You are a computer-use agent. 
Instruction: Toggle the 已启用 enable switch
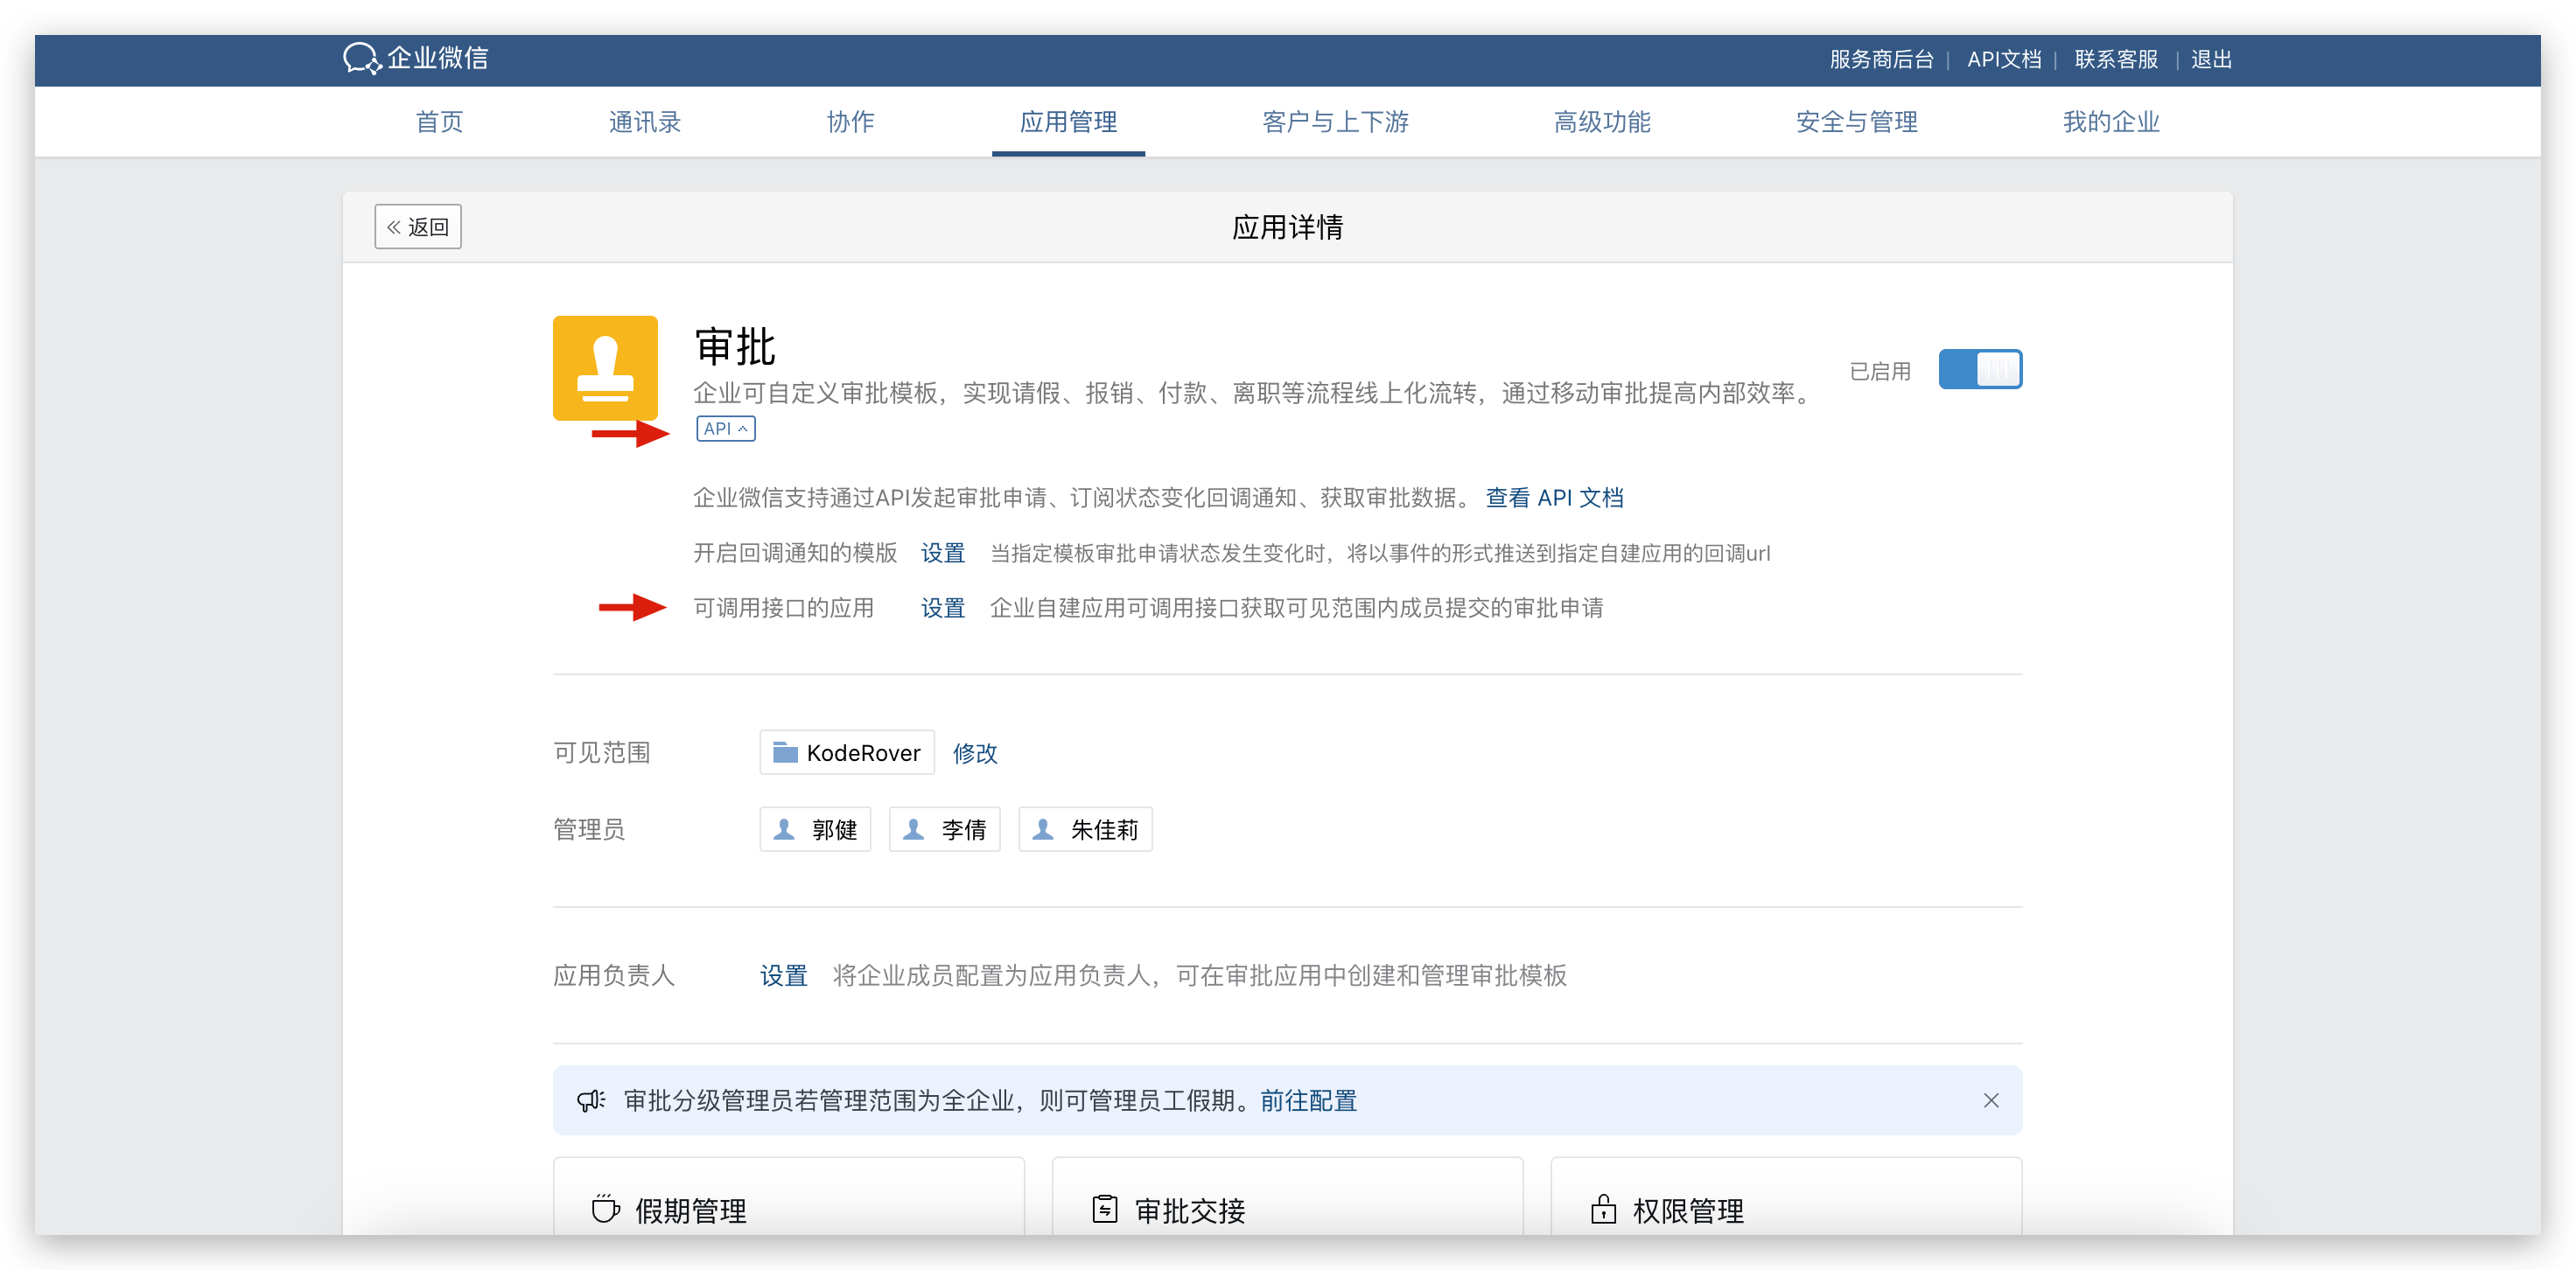[x=1979, y=369]
